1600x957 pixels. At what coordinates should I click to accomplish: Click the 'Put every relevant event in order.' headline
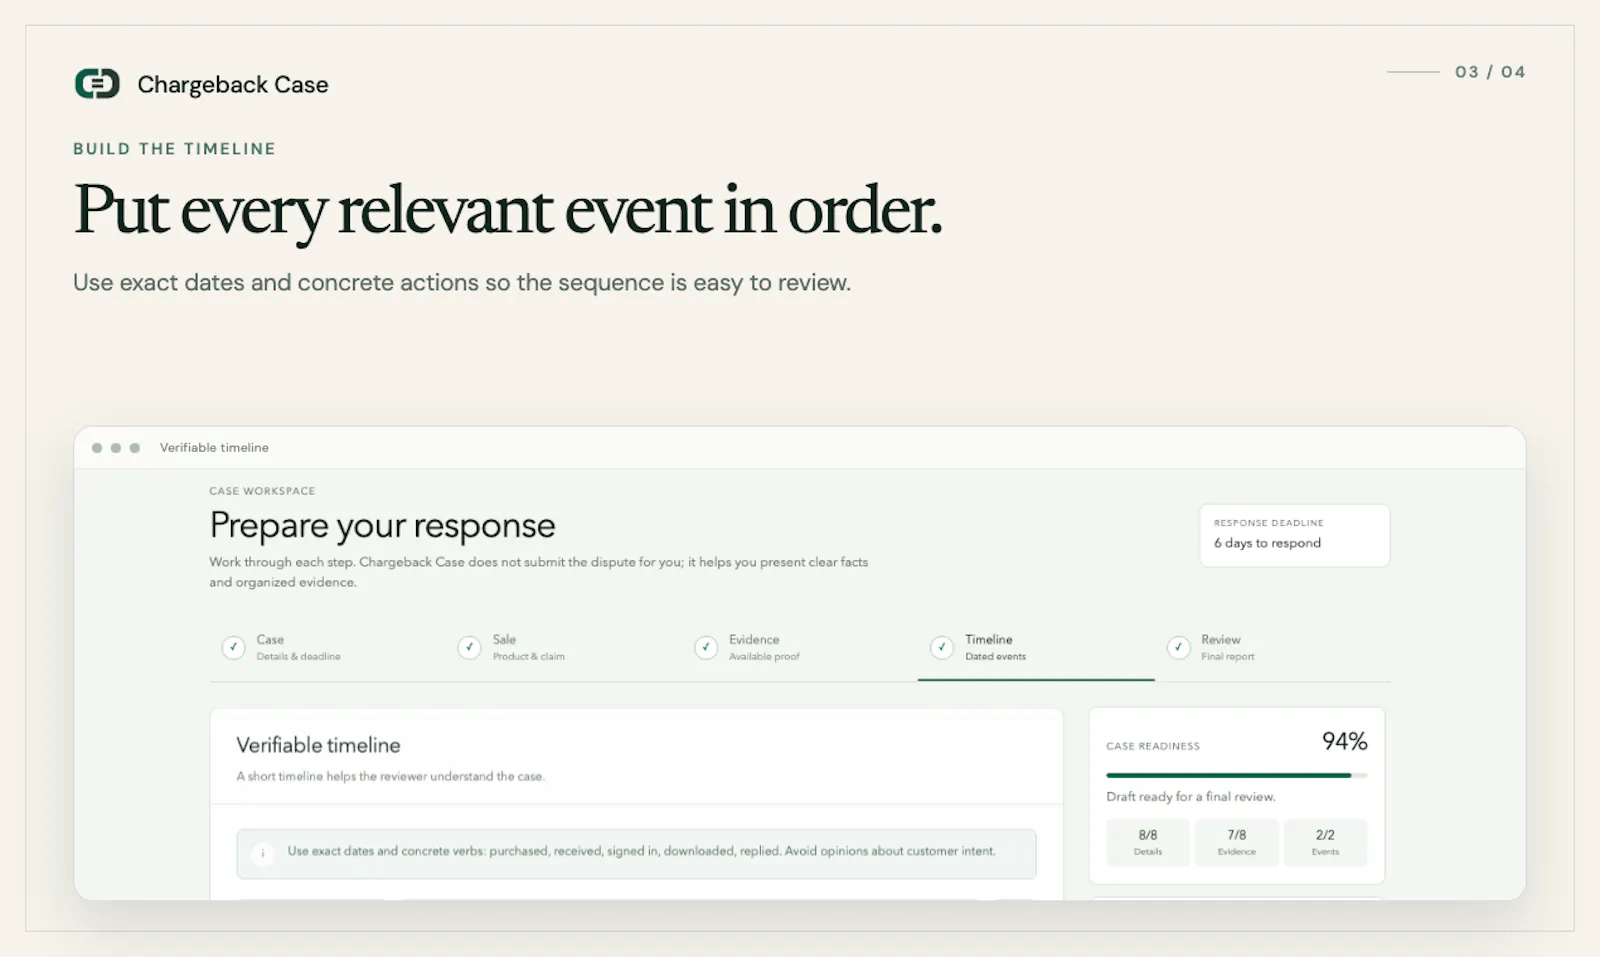[508, 211]
